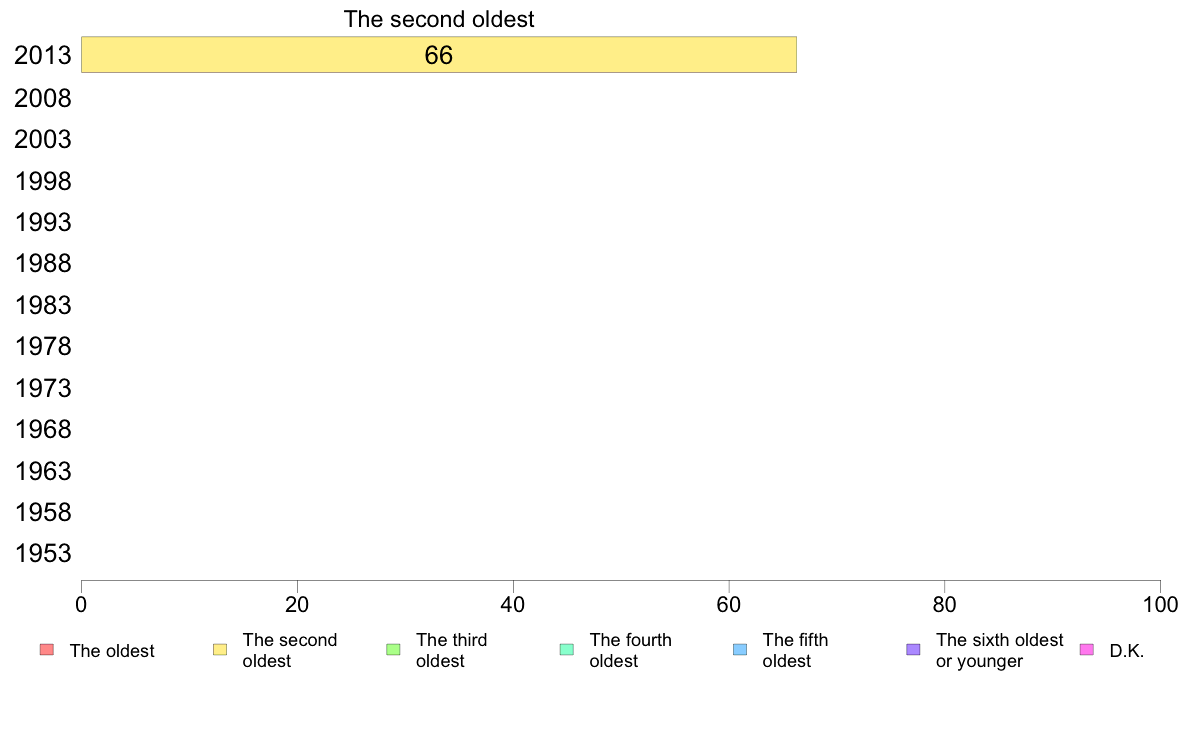Click the green 'The third oldest' legend swatch
The height and width of the screenshot is (736, 1188).
(x=393, y=650)
